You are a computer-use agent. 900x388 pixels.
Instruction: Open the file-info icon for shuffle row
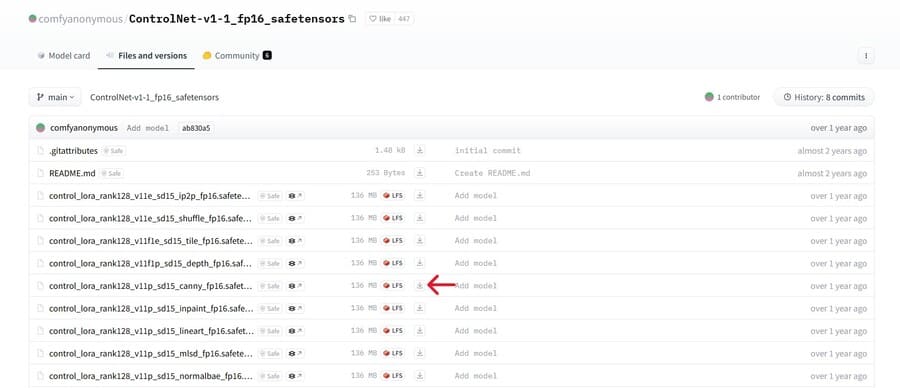pyautogui.click(x=295, y=218)
